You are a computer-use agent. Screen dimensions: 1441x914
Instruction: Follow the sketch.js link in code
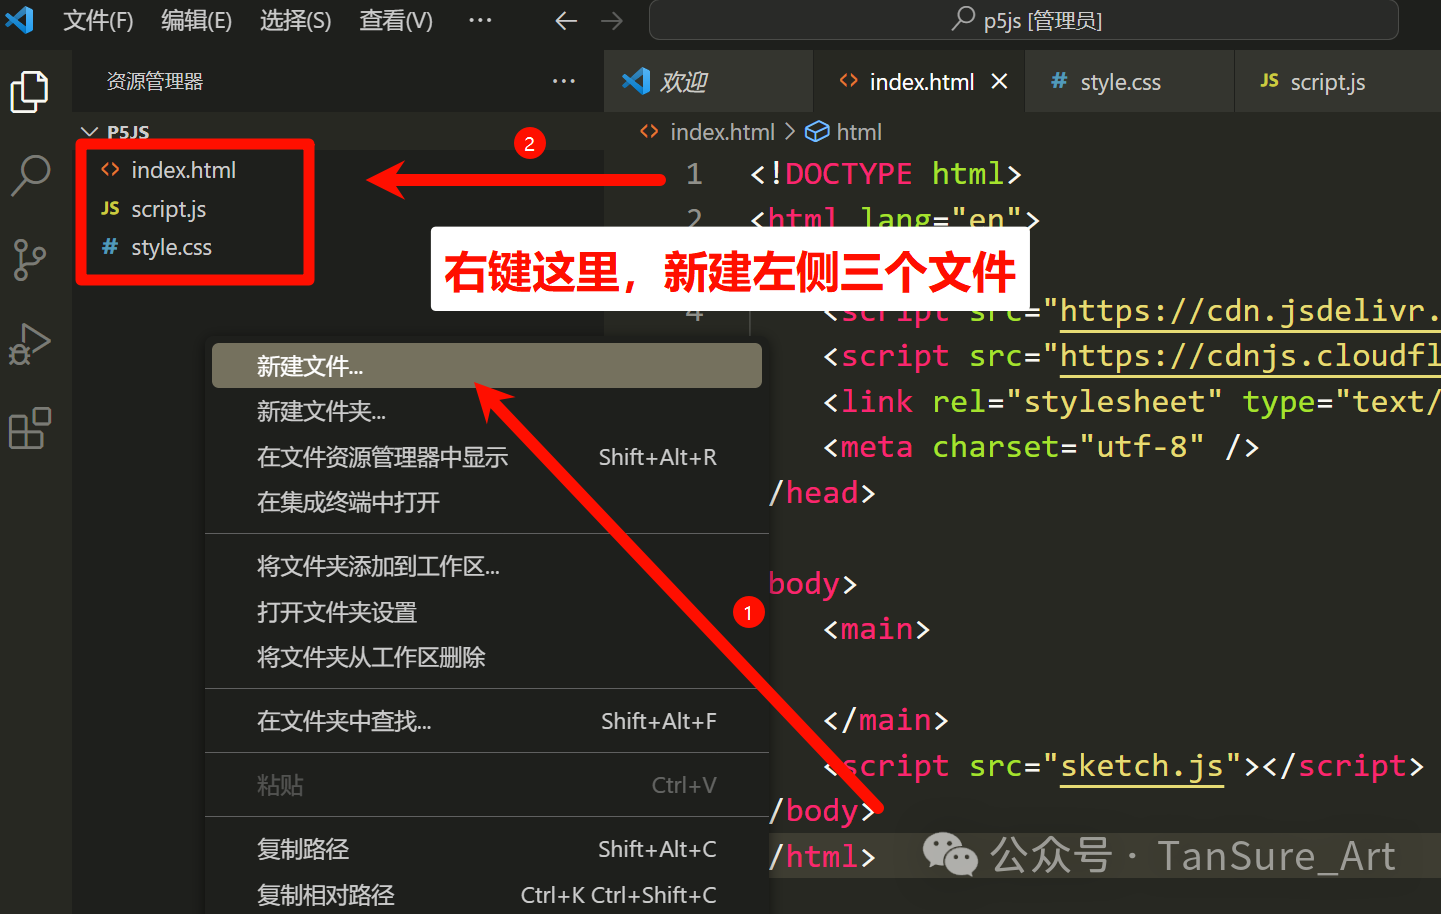pos(1141,766)
